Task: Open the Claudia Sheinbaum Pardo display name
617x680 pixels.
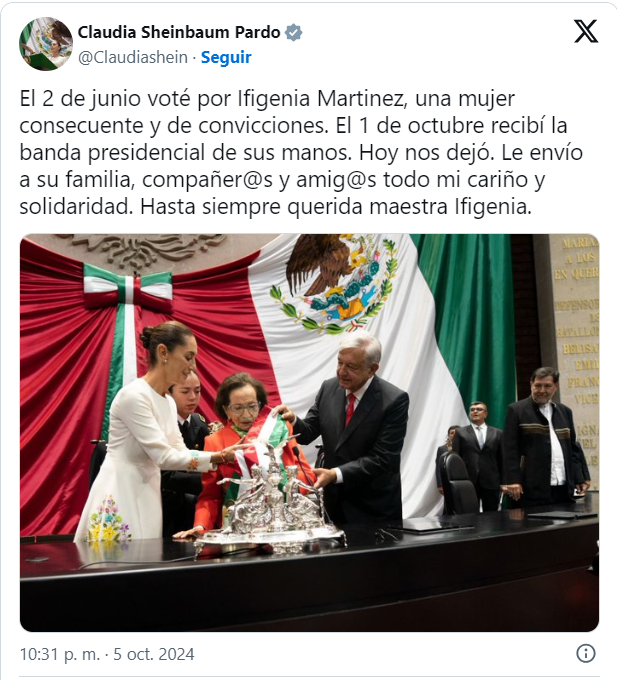Action: point(179,32)
